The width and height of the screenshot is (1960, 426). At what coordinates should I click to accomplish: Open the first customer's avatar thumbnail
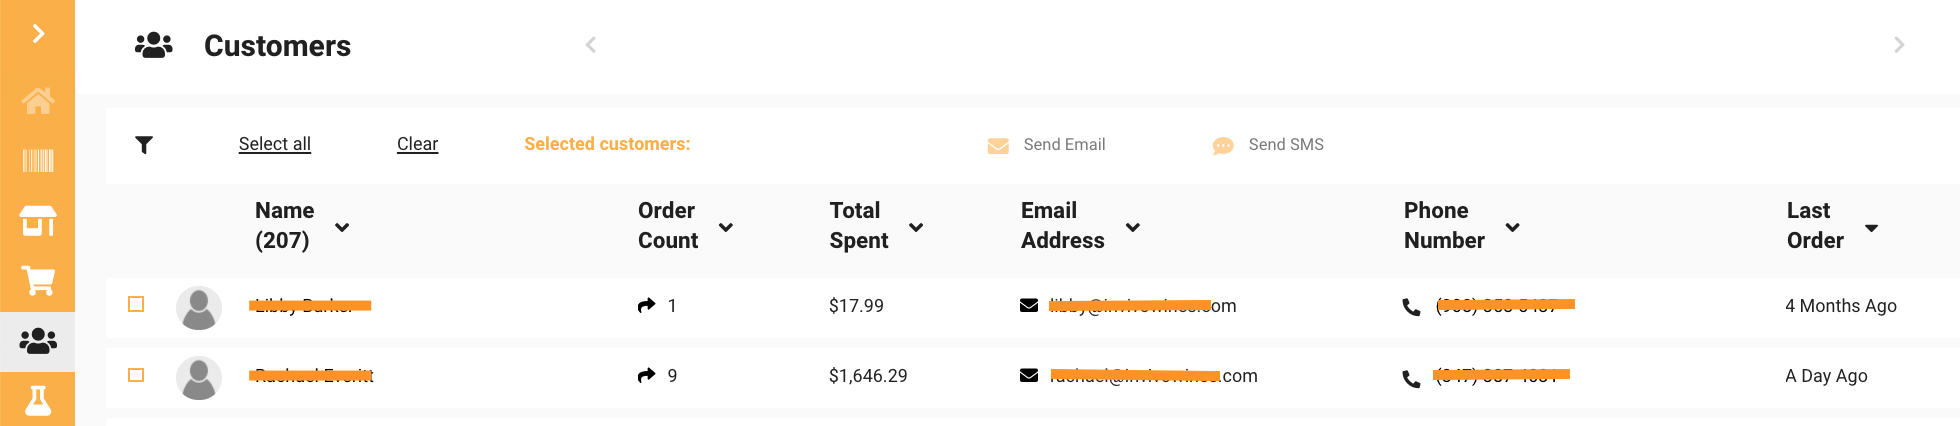pyautogui.click(x=199, y=308)
